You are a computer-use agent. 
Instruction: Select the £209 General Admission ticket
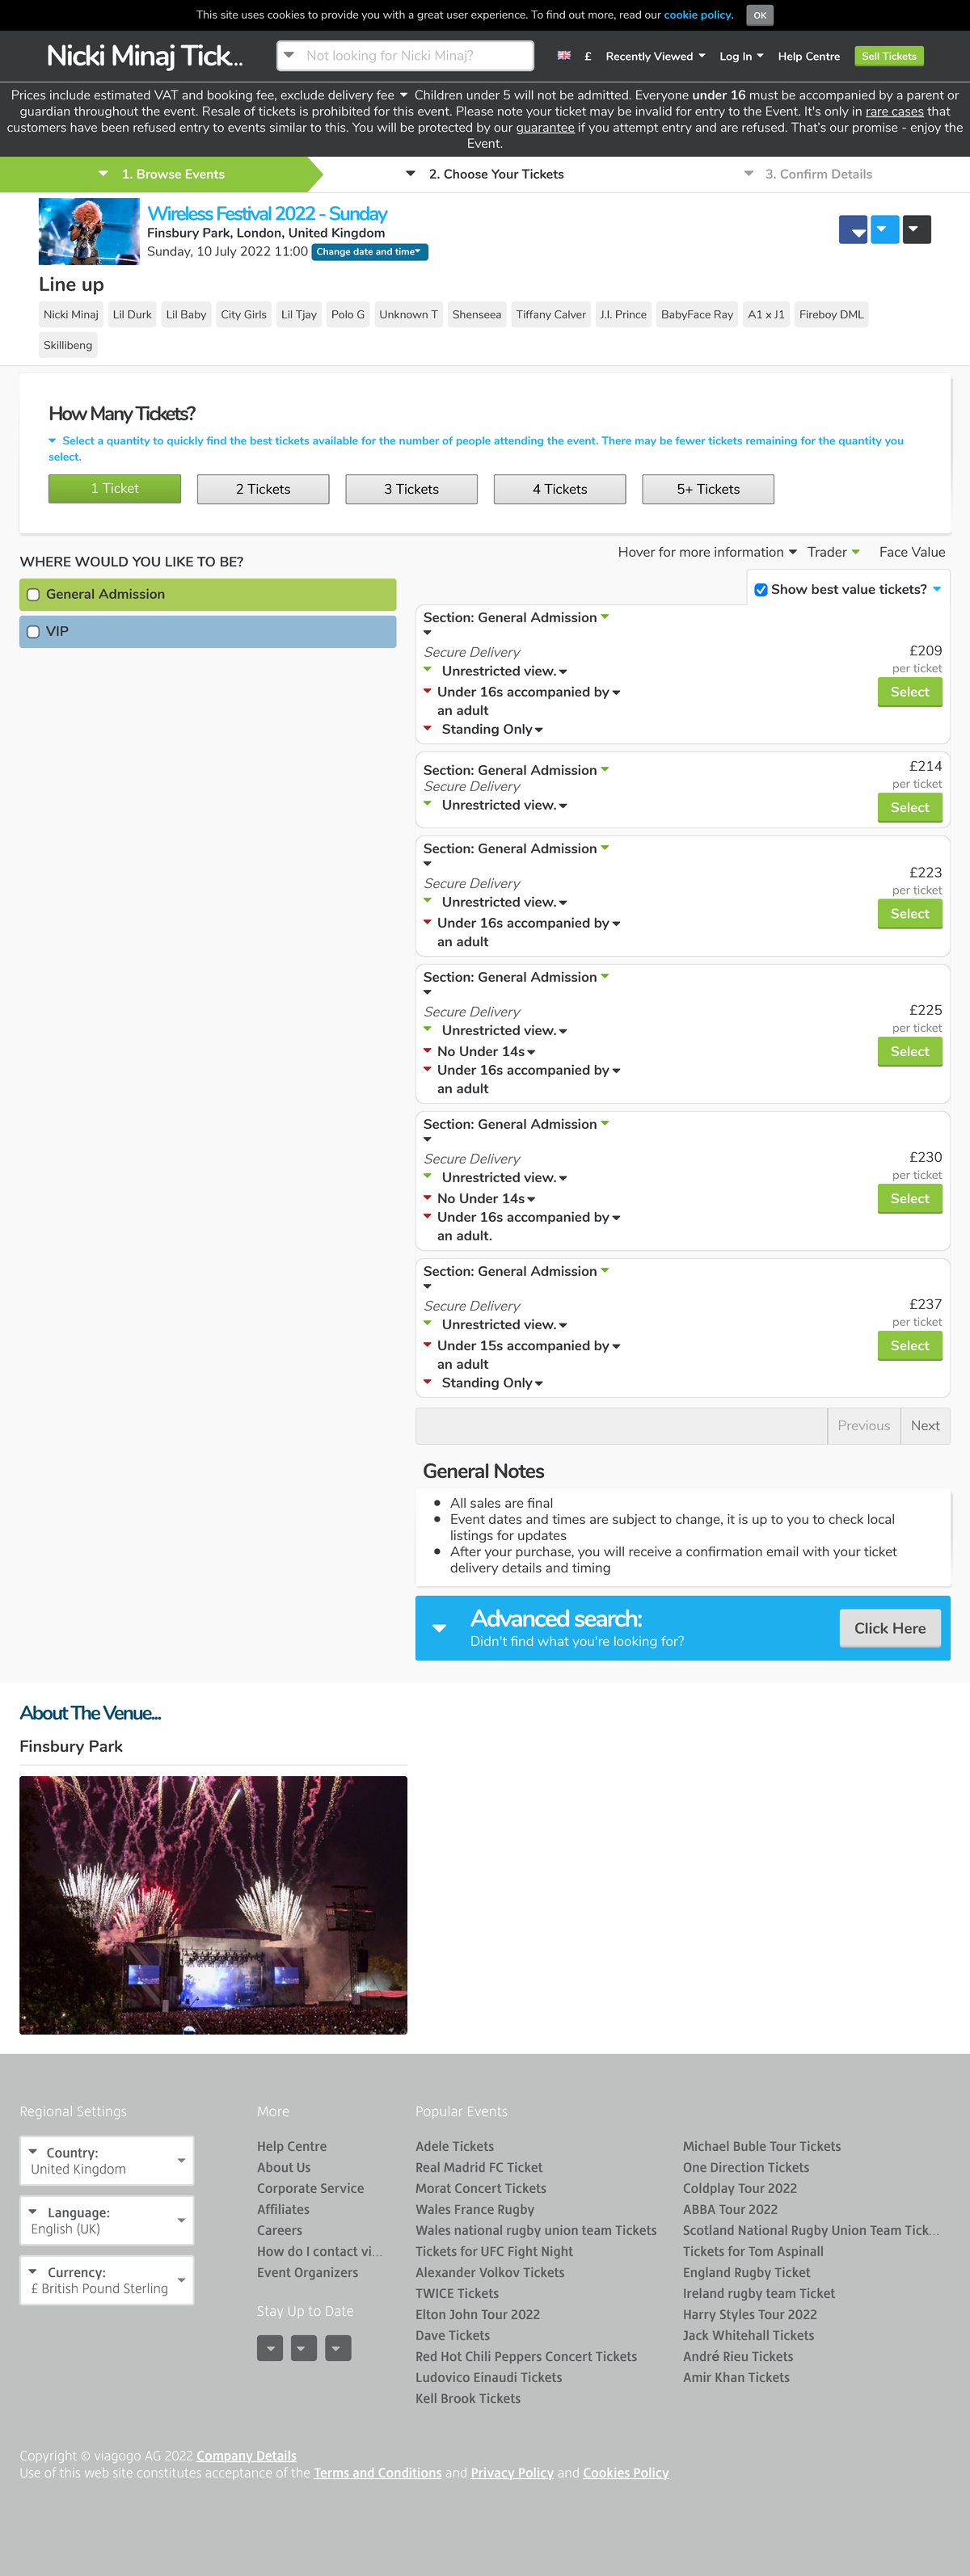pos(909,692)
